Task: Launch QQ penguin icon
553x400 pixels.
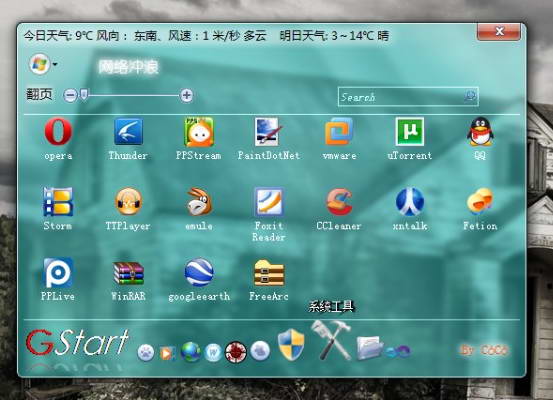Action: [x=480, y=132]
